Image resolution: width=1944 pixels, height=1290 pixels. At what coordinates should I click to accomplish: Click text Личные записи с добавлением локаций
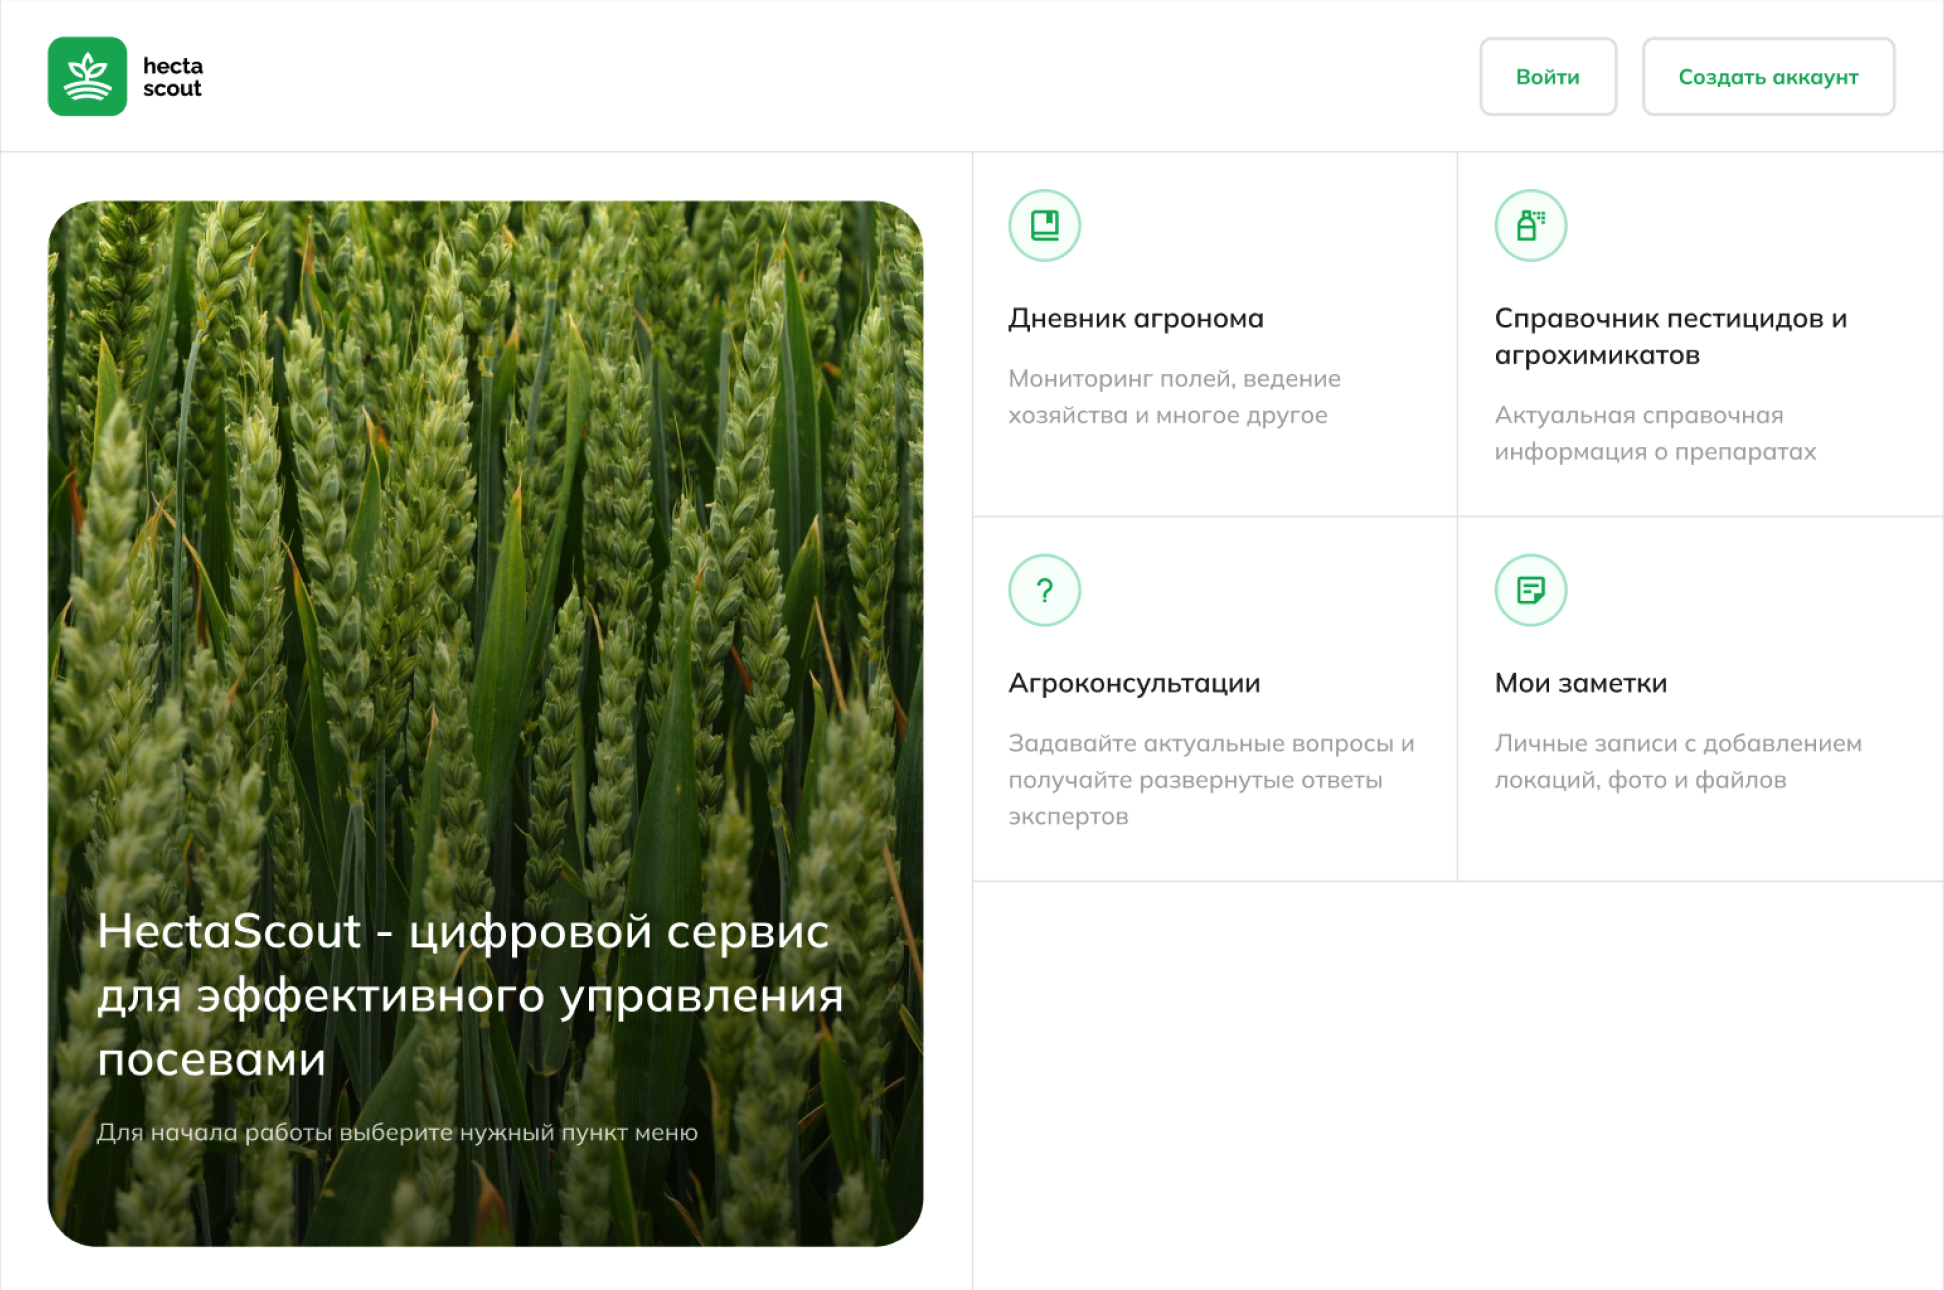(x=1678, y=761)
